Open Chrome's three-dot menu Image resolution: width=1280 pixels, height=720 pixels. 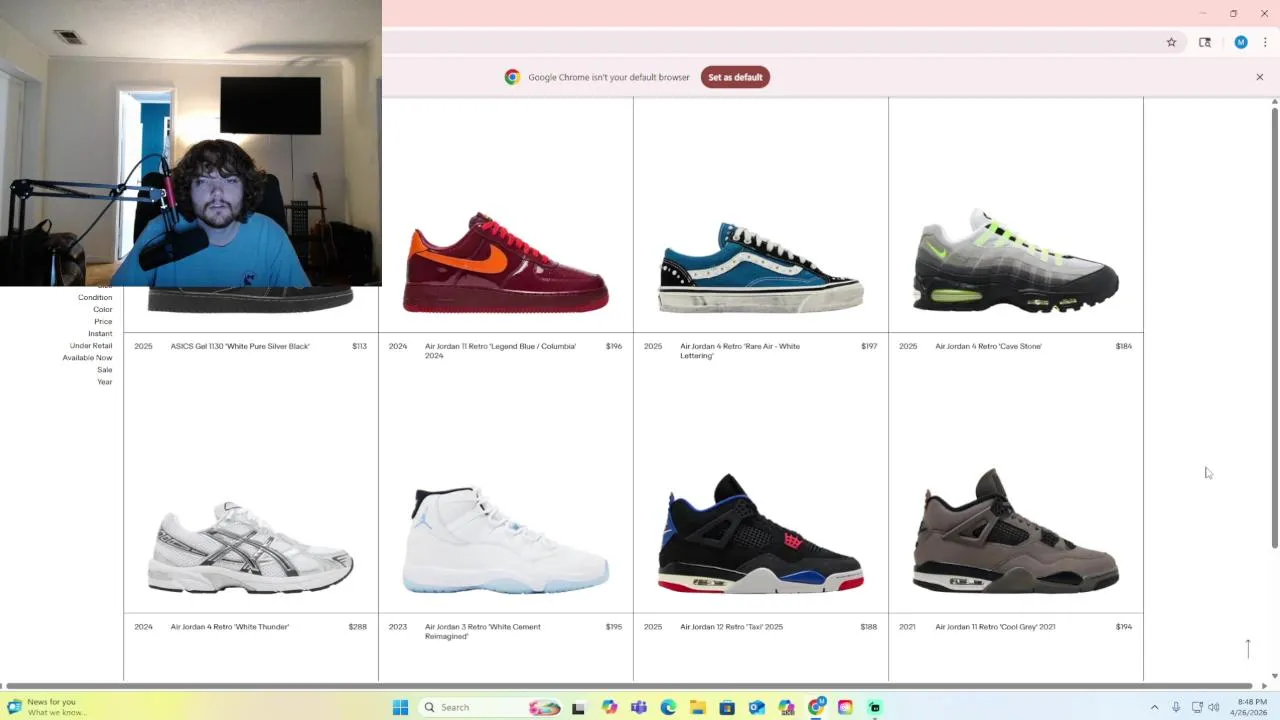(x=1265, y=42)
